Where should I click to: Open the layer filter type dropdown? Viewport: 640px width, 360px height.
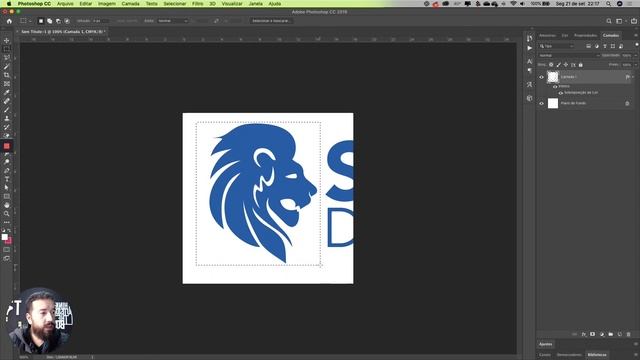tap(556, 46)
